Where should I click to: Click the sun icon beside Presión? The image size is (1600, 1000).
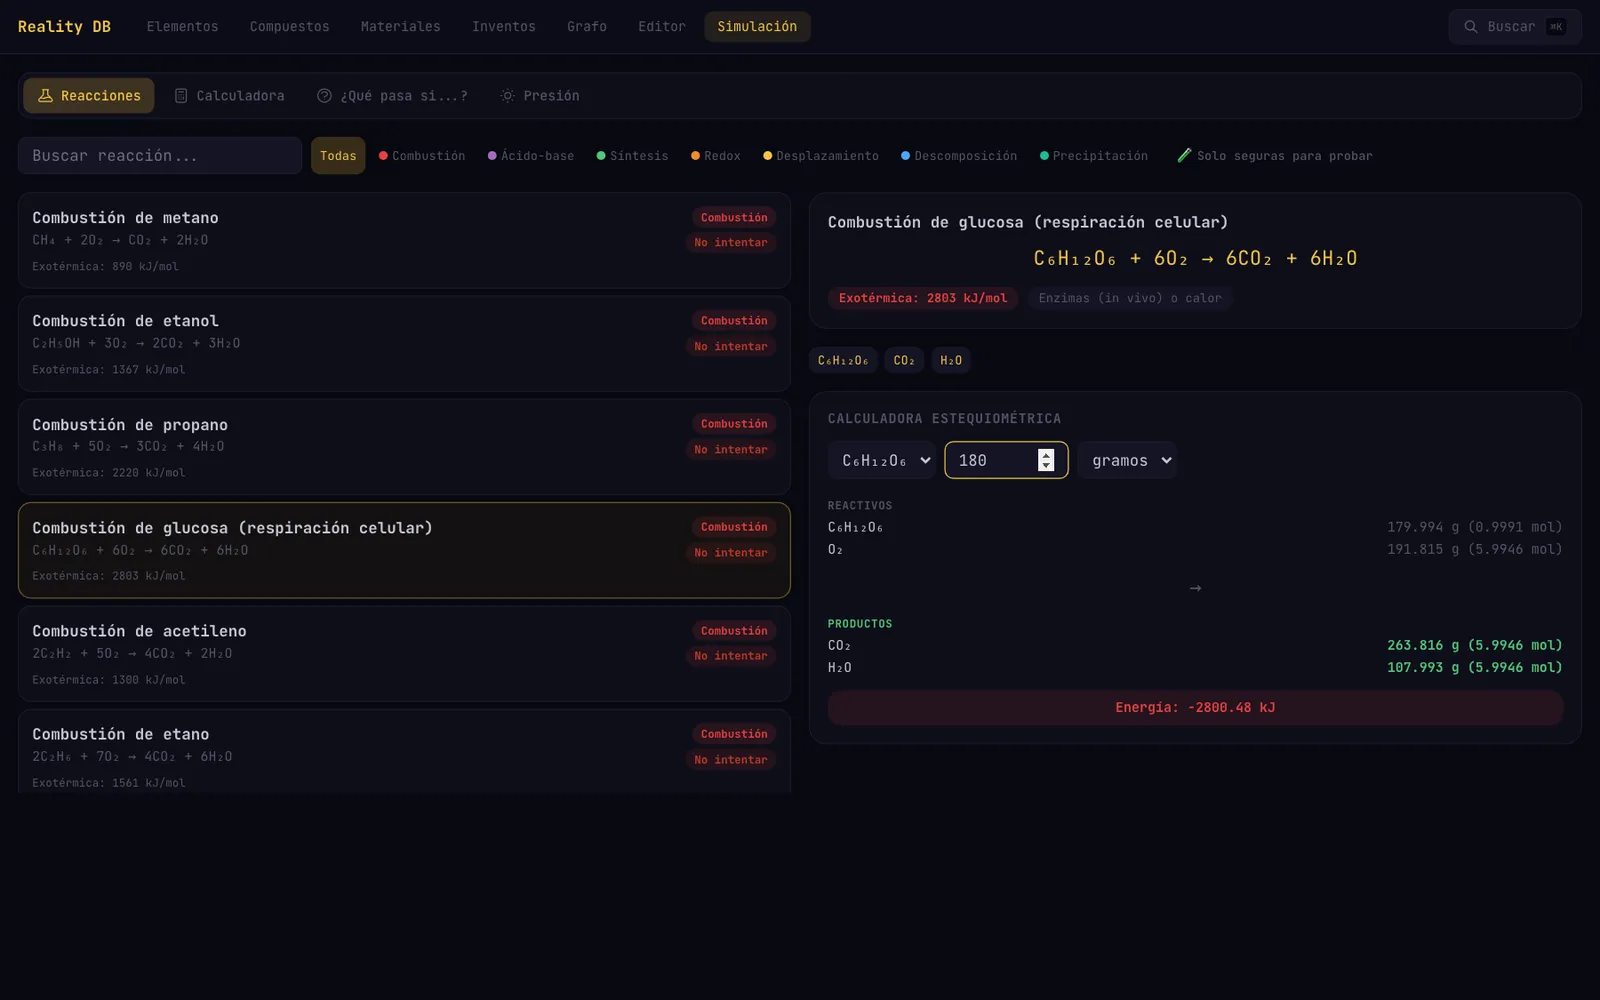coord(508,96)
